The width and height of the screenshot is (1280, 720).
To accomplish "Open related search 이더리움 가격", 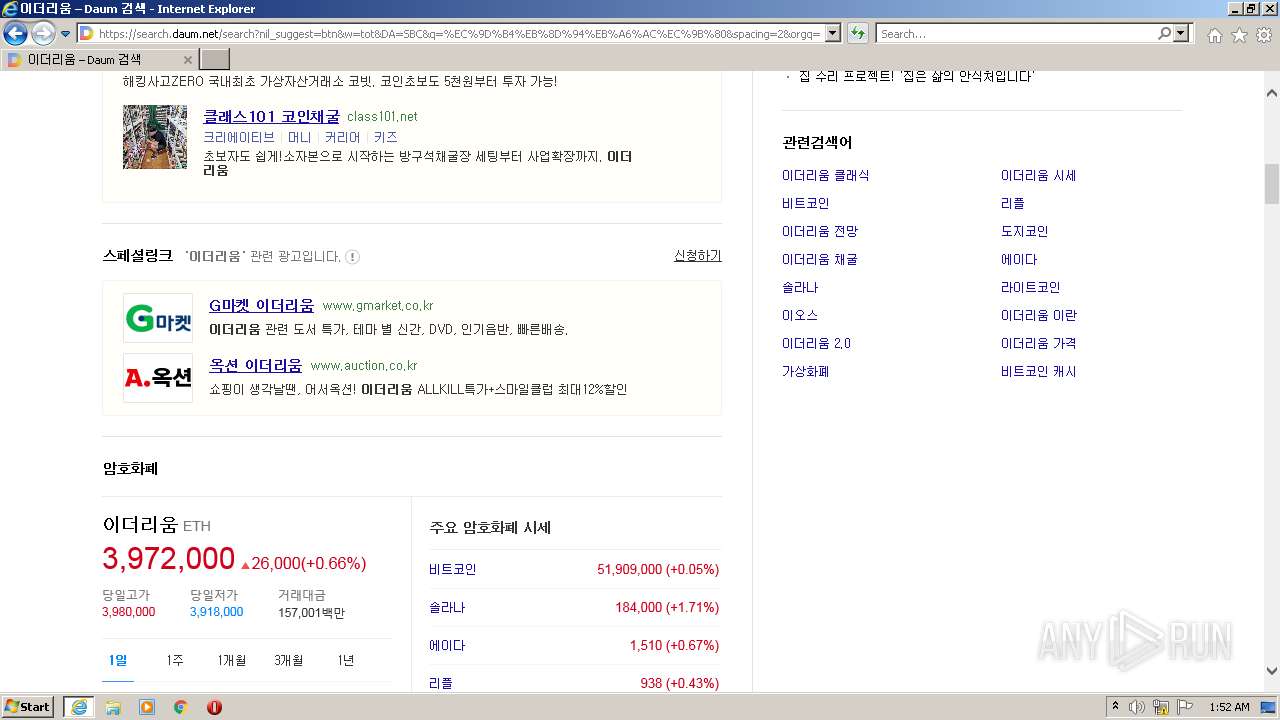I will [1038, 343].
